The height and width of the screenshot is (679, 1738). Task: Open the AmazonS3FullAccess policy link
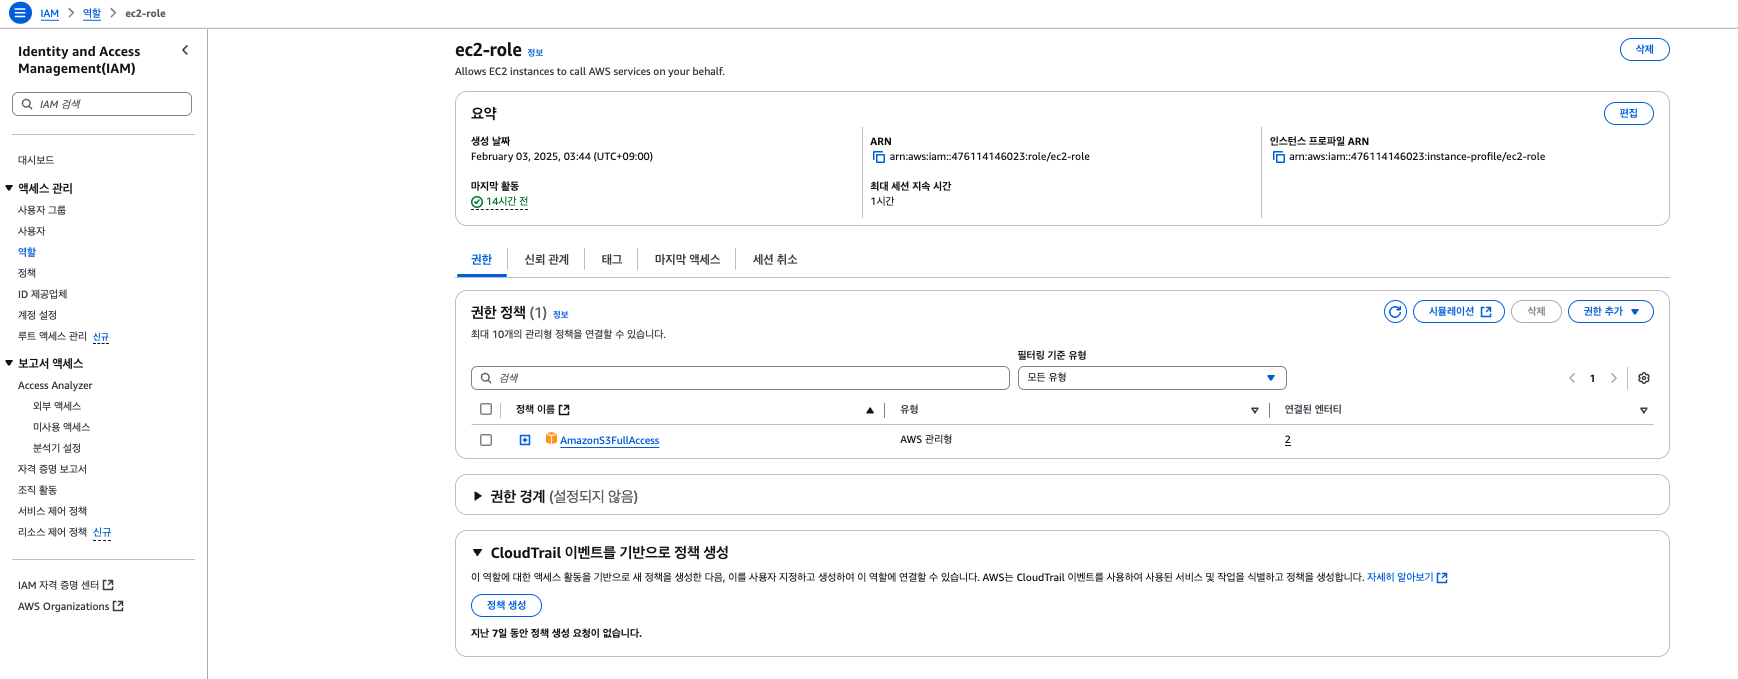pos(609,440)
